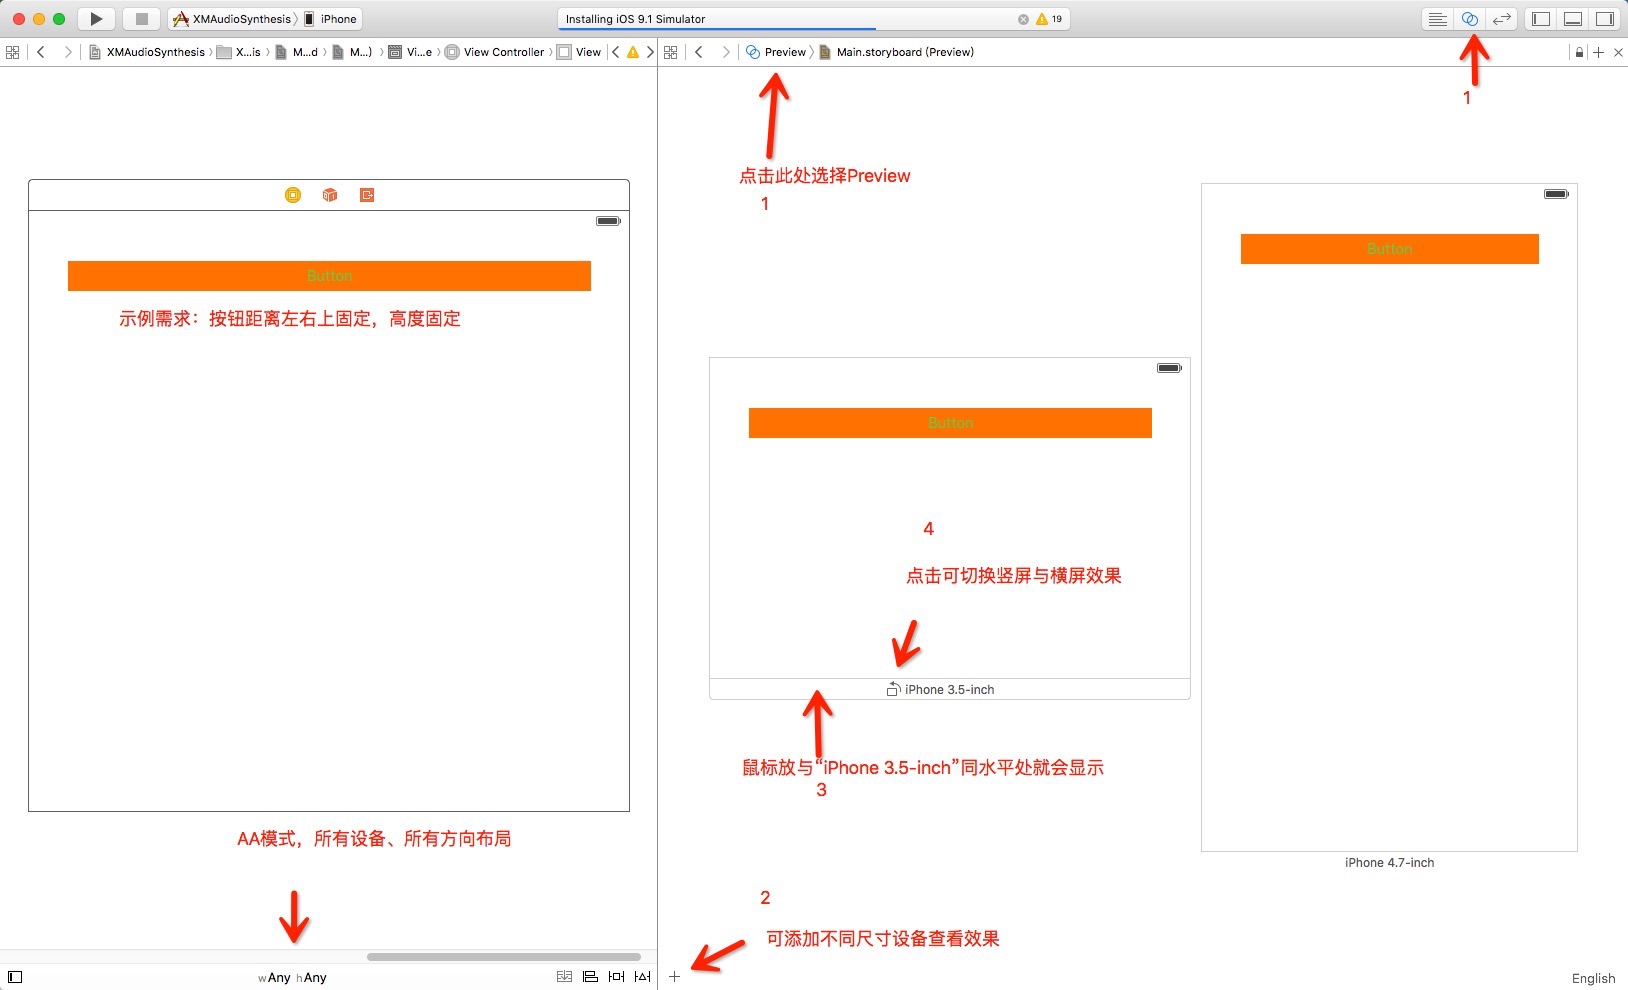Image resolution: width=1628 pixels, height=990 pixels.
Task: Toggle the Navigator panel
Action: (x=1541, y=19)
